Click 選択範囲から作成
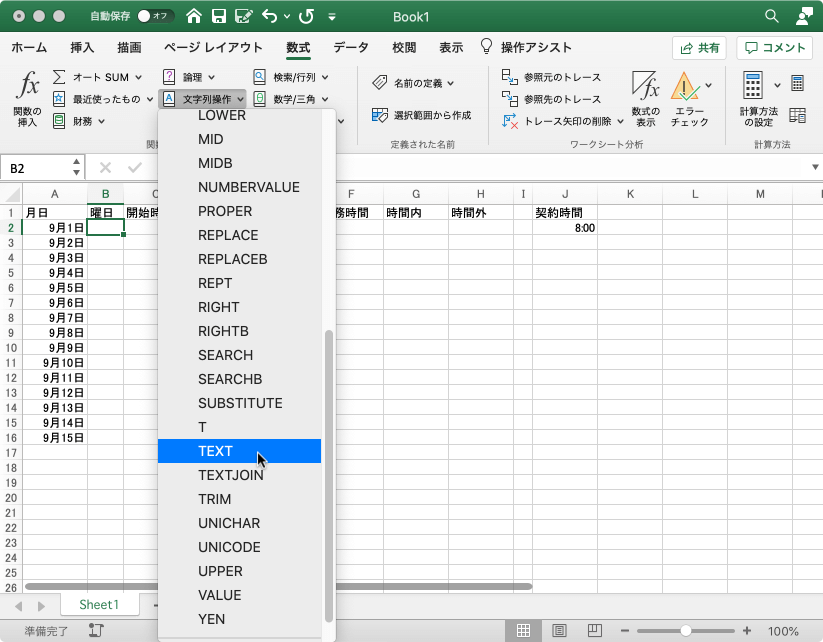Viewport: 823px width, 642px height. click(421, 115)
